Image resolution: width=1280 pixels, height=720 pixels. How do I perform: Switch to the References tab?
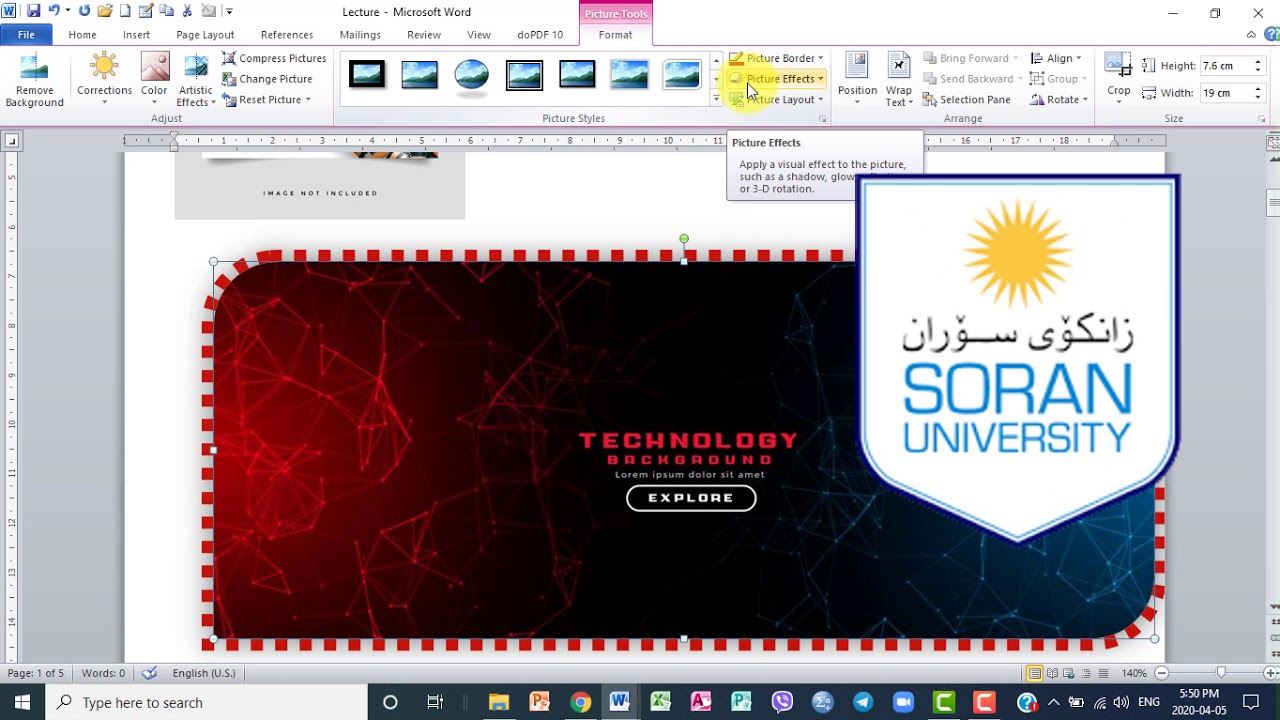click(x=287, y=35)
